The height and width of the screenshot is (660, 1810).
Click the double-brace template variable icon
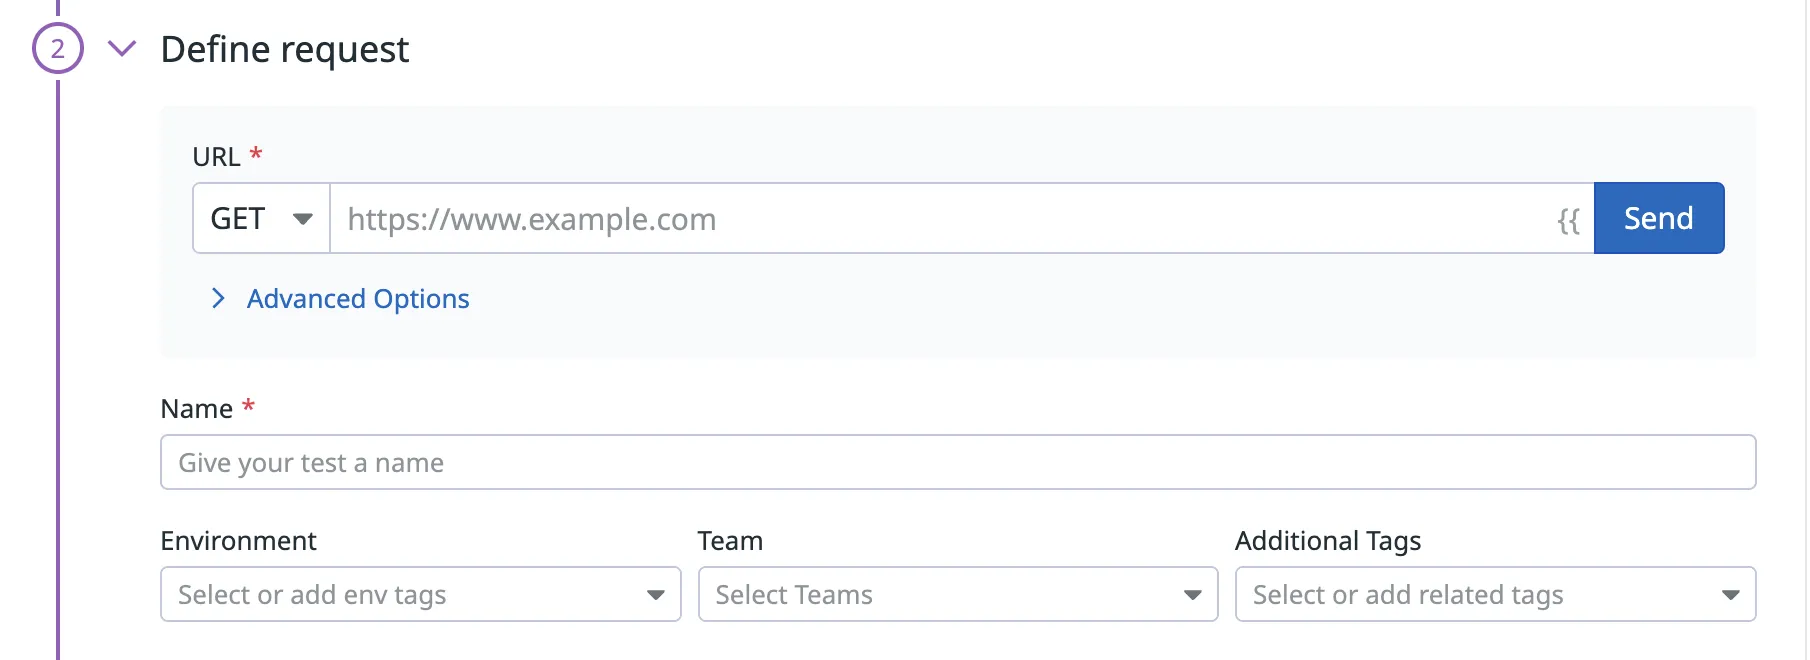pos(1568,220)
